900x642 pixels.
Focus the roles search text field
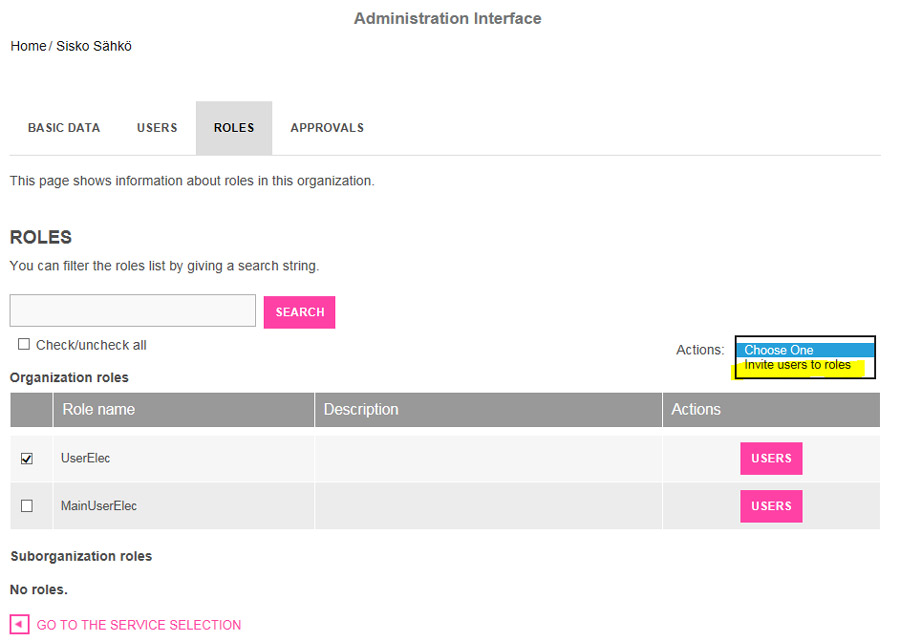coord(133,311)
